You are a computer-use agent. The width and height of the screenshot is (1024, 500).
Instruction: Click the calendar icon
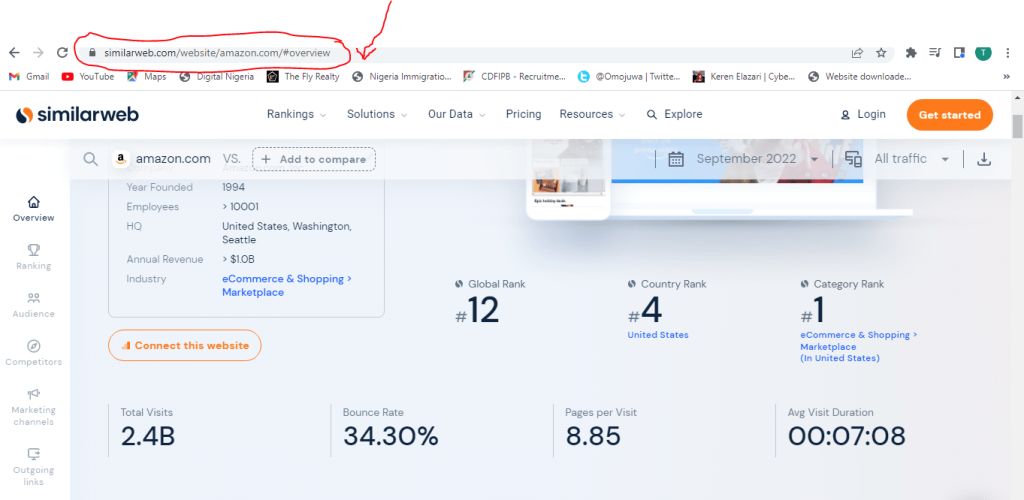click(x=676, y=159)
